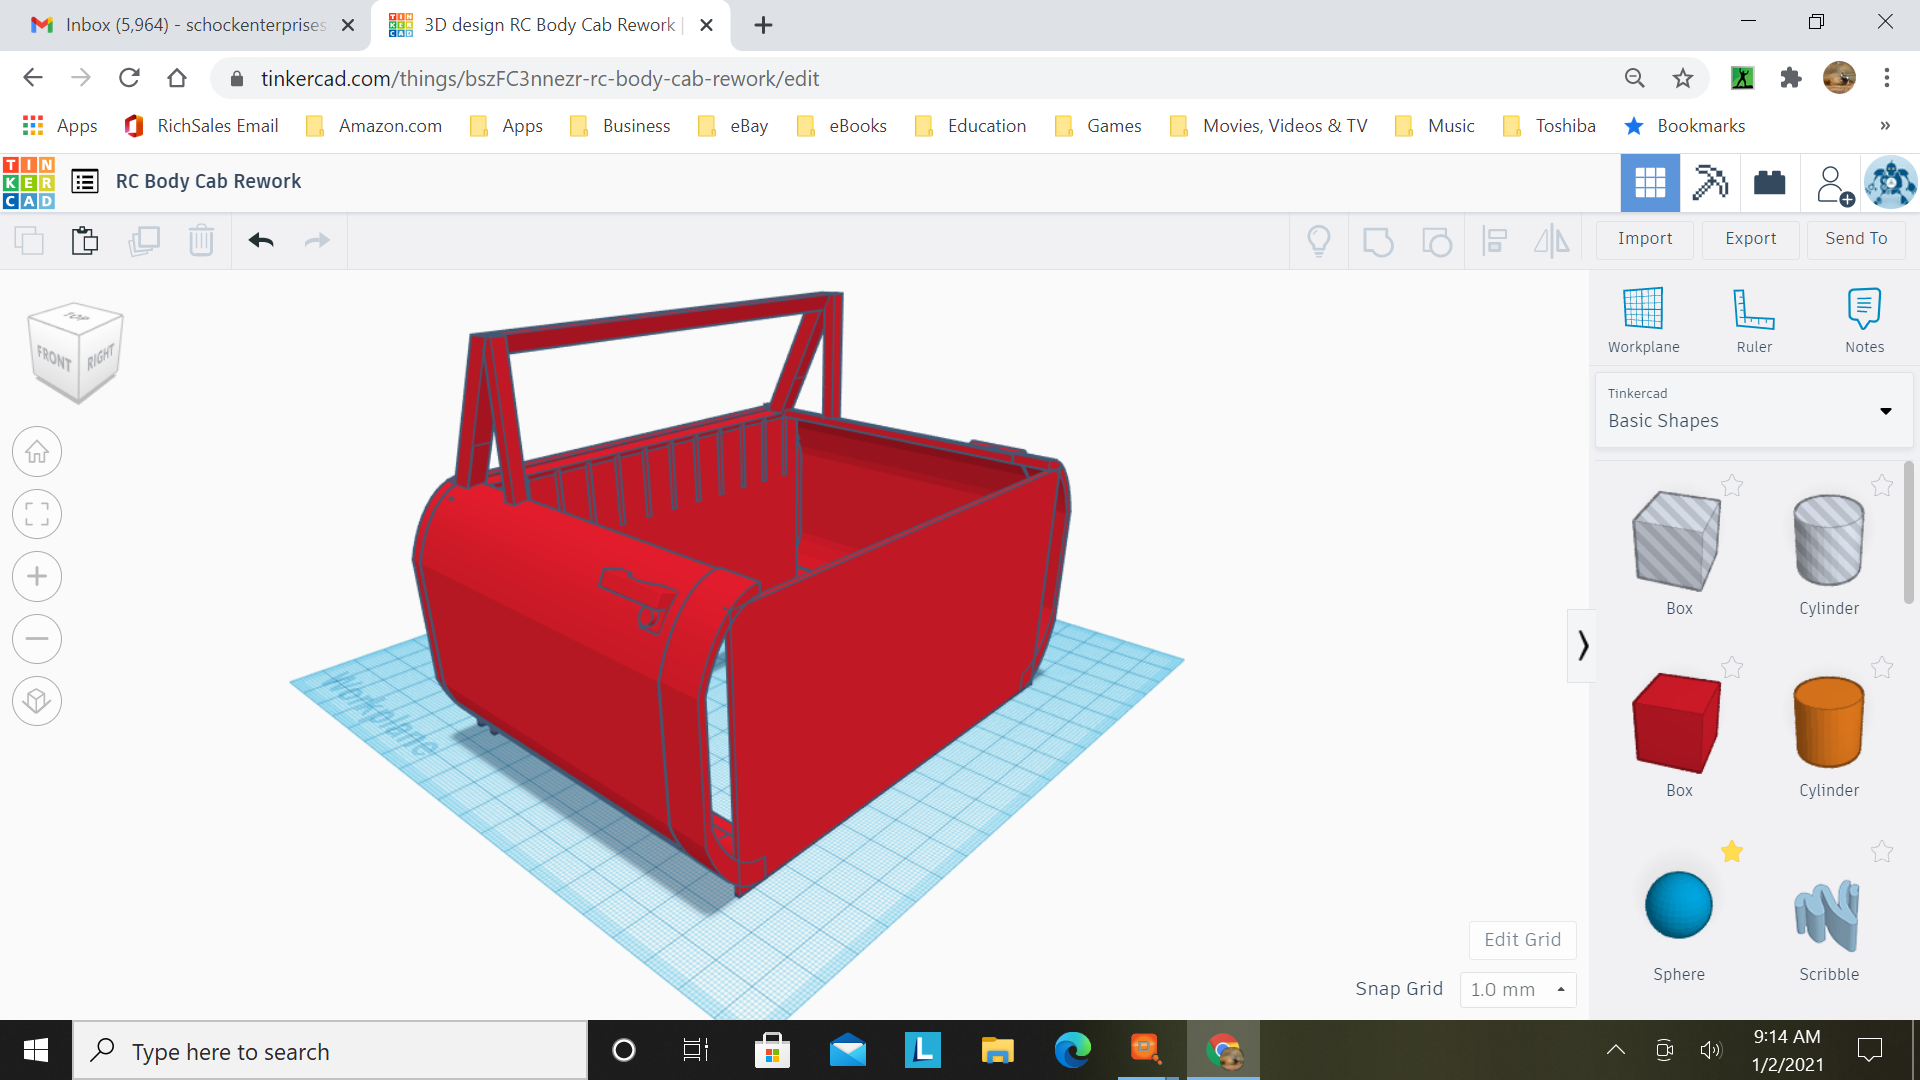
Task: Click Fit all in view button
Action: [x=37, y=514]
